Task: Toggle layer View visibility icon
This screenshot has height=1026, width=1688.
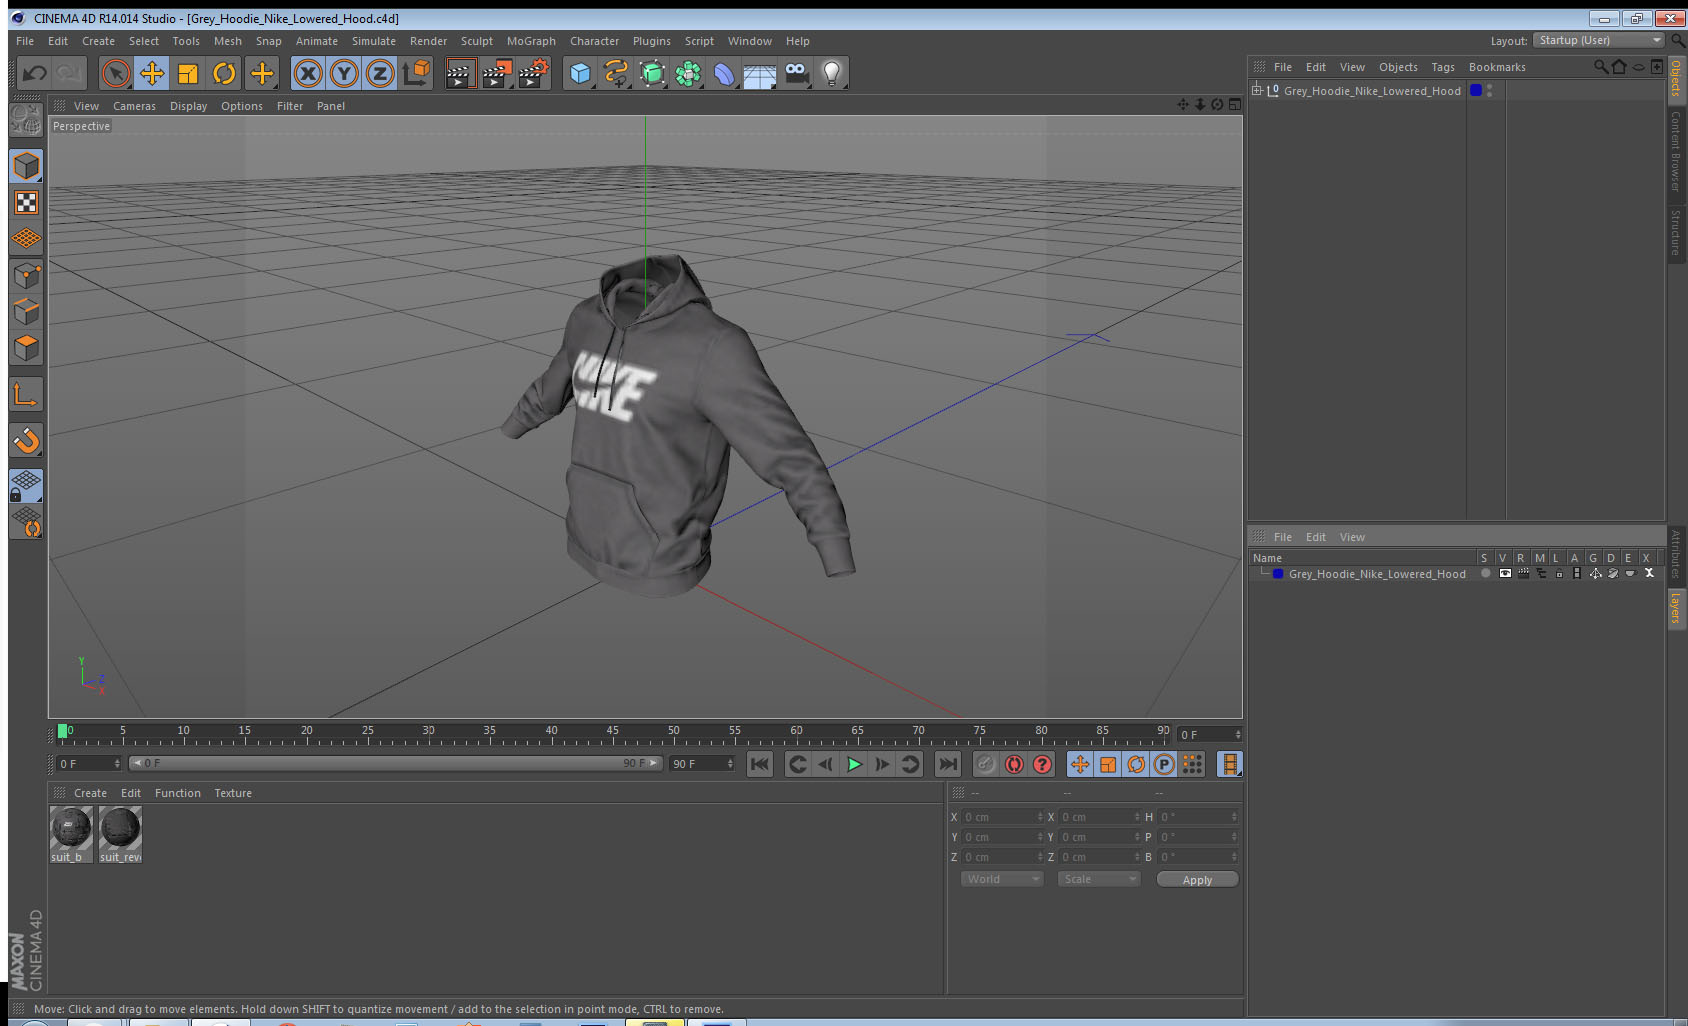Action: (x=1504, y=574)
